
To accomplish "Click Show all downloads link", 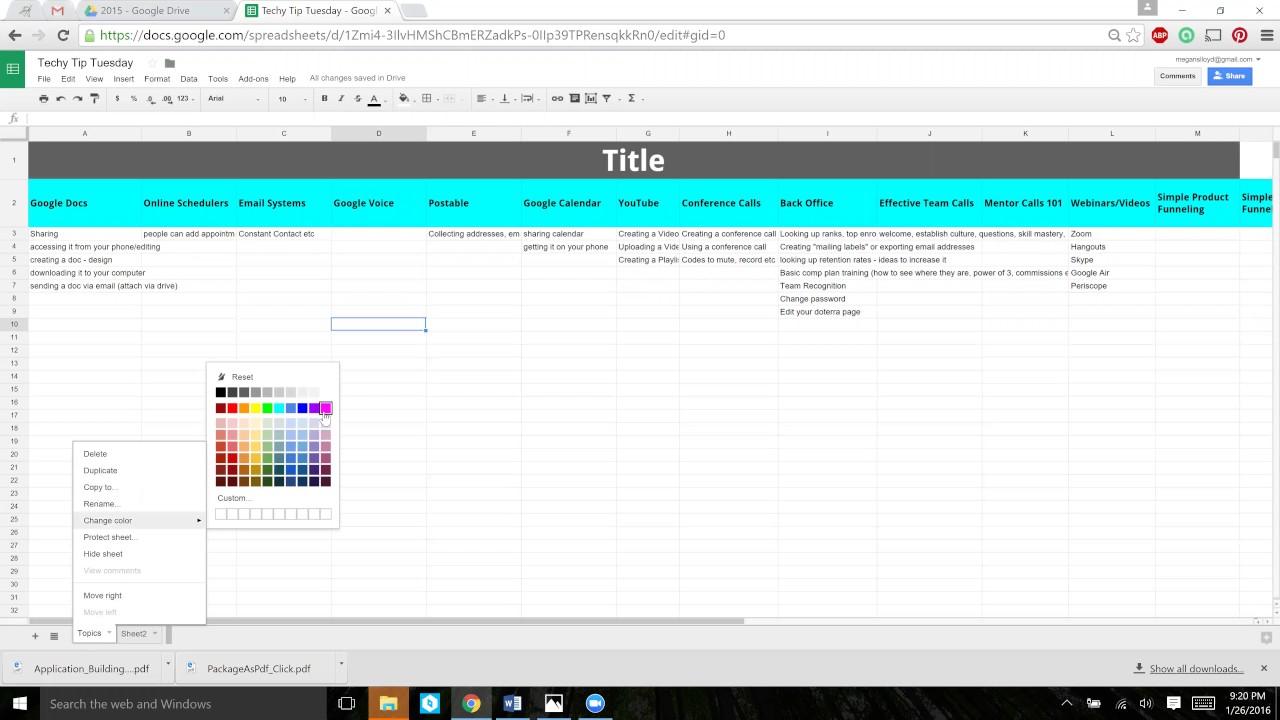I will point(1196,669).
